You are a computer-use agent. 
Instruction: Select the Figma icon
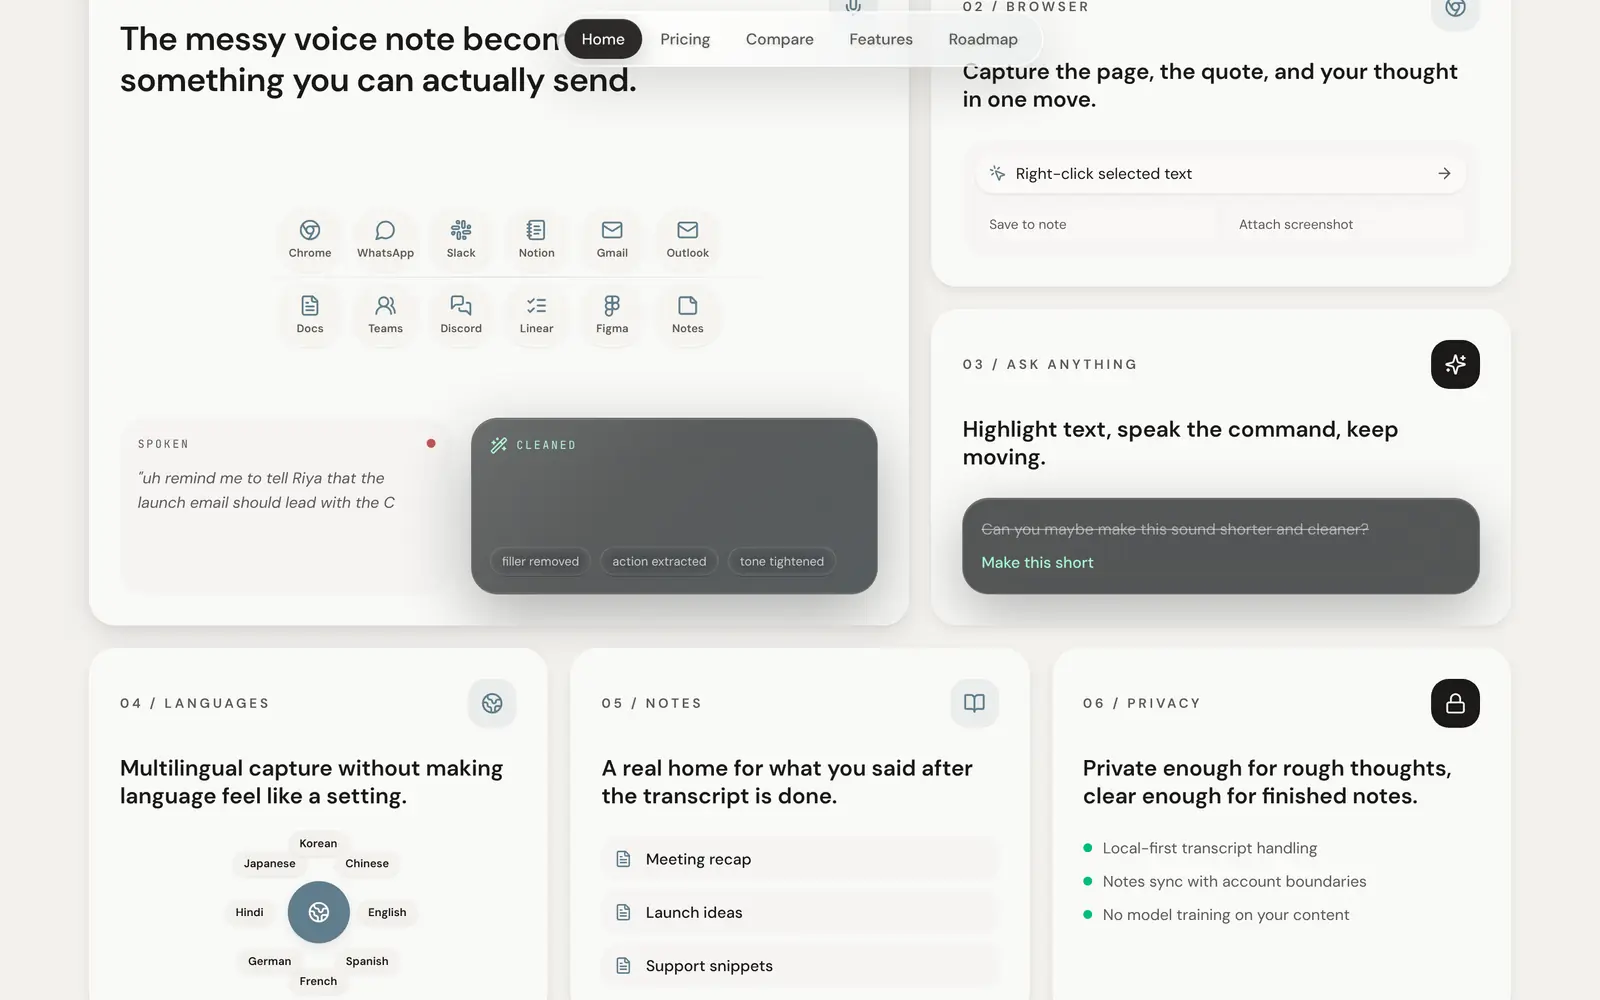click(612, 305)
